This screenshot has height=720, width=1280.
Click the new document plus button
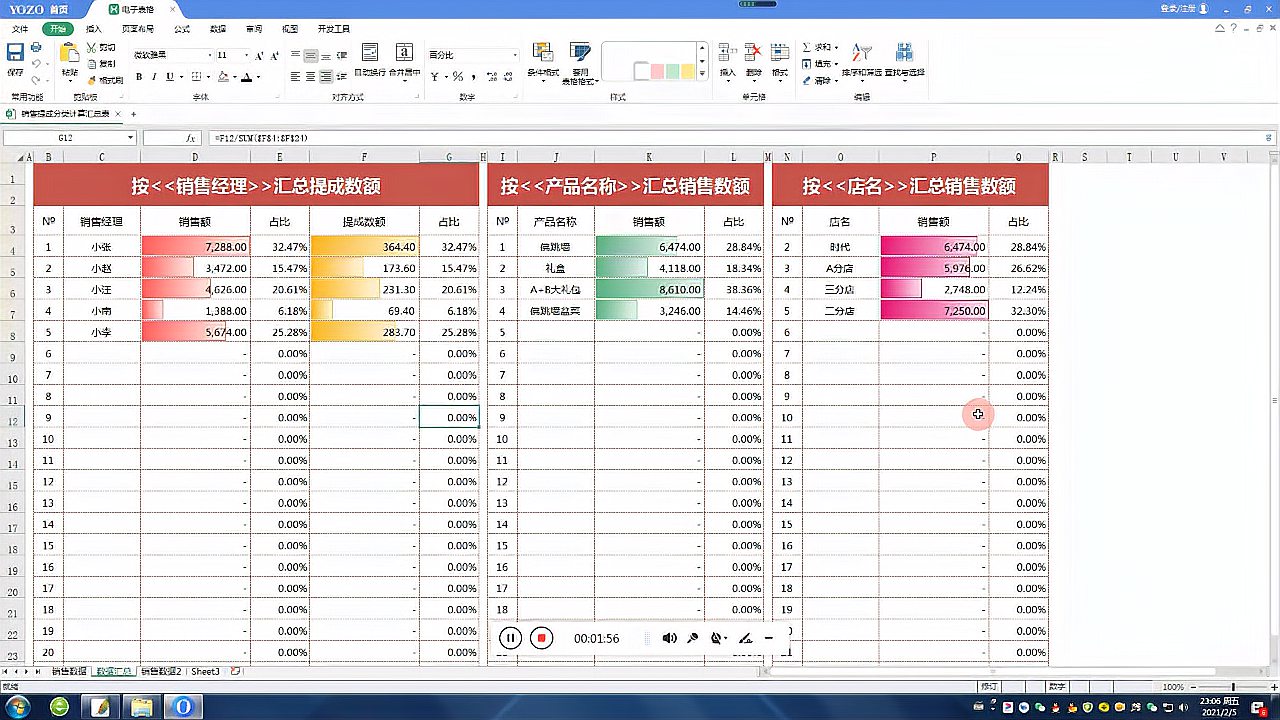tap(133, 114)
